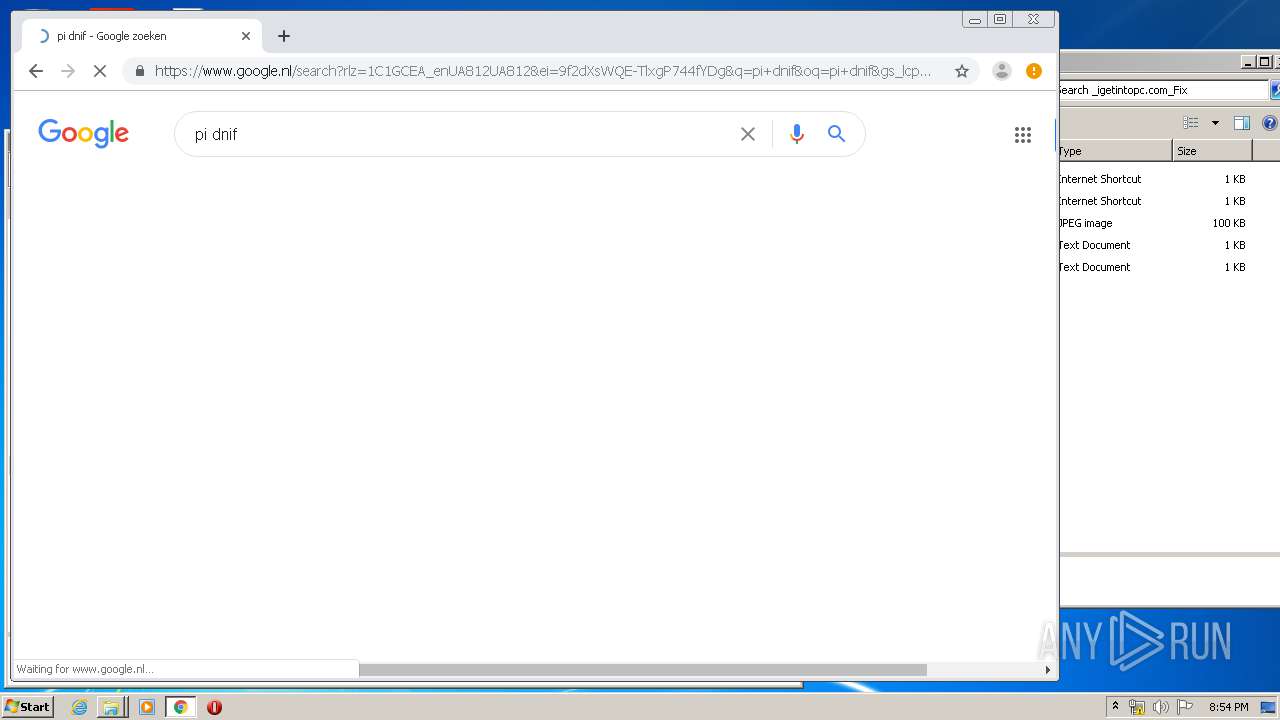The height and width of the screenshot is (720, 1280).
Task: Go back using Chrome's back arrow
Action: click(36, 71)
